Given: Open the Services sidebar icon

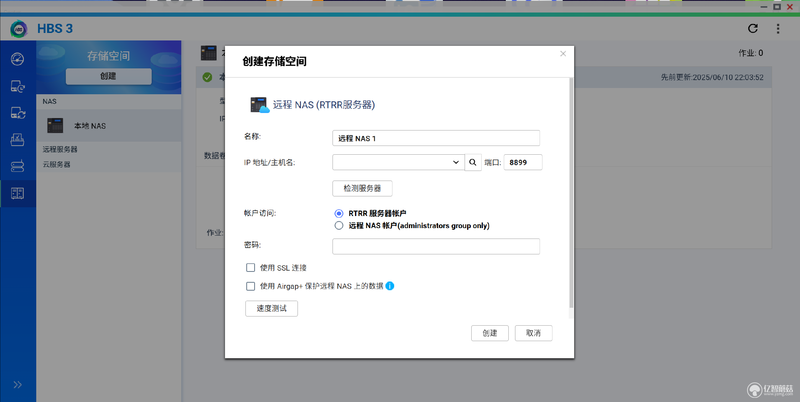Looking at the screenshot, I should click(x=17, y=166).
